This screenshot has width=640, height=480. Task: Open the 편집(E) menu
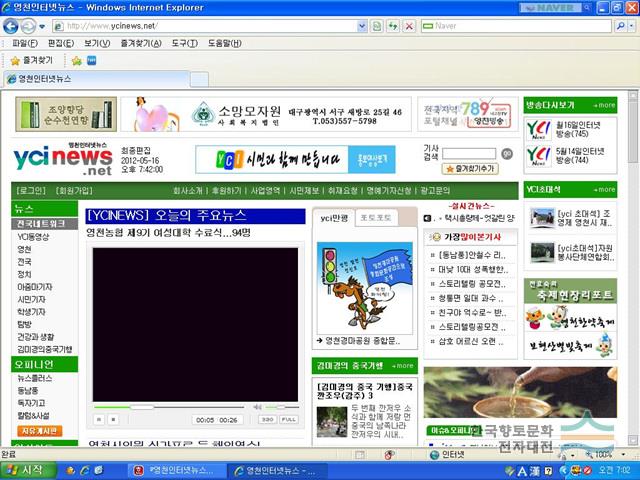click(x=61, y=43)
